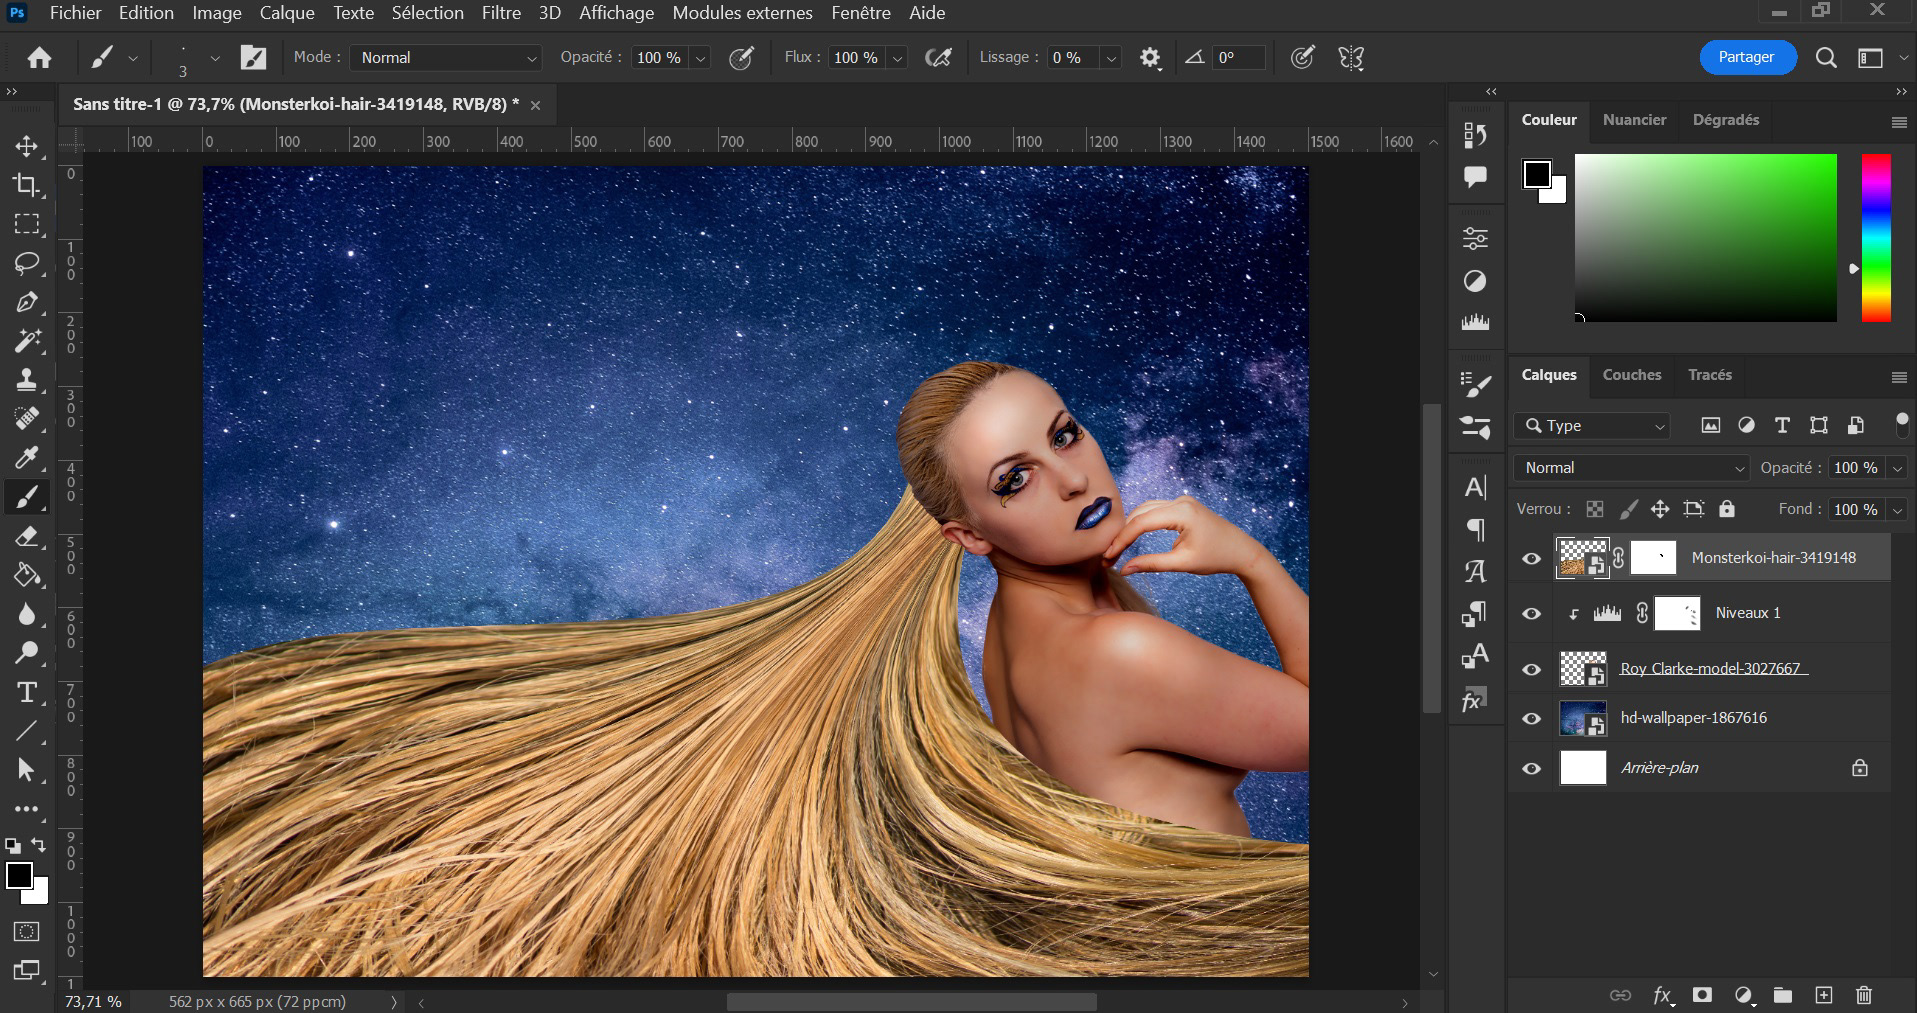Screen dimensions: 1917x1013
Task: Expand the layer Opacité dropdown
Action: [x=1897, y=468]
